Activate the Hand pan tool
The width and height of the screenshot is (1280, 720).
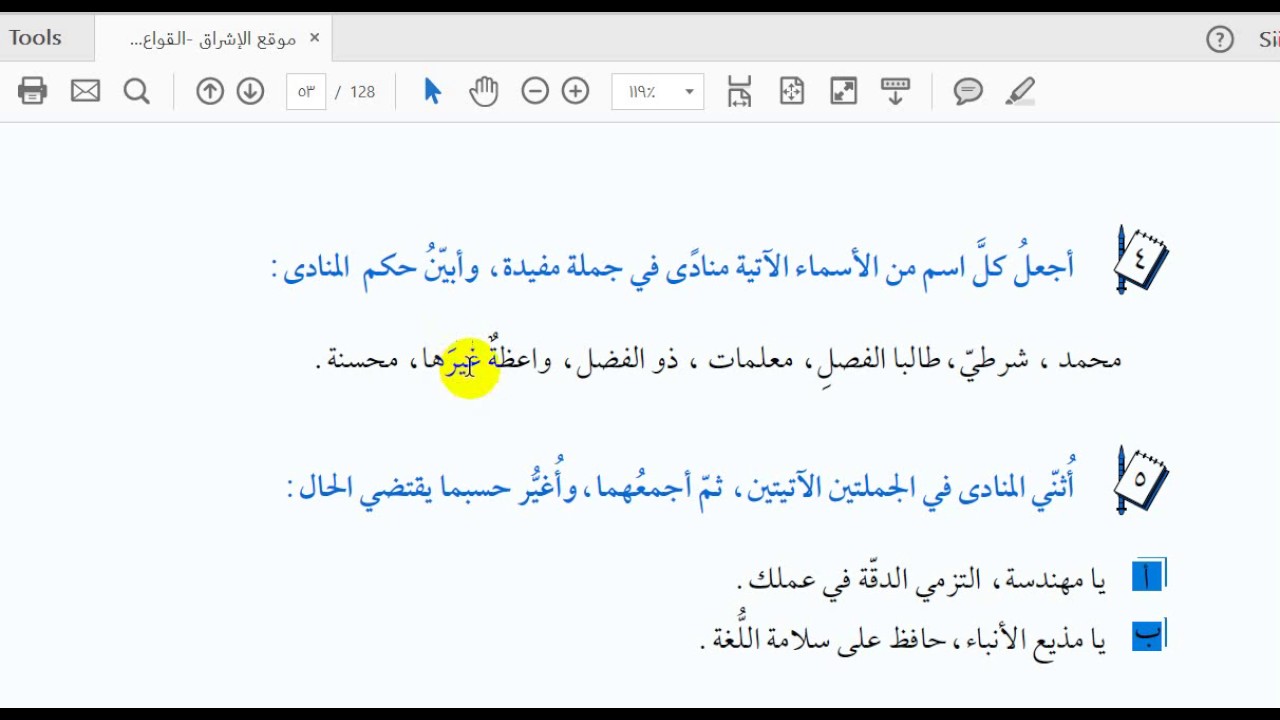pyautogui.click(x=484, y=91)
